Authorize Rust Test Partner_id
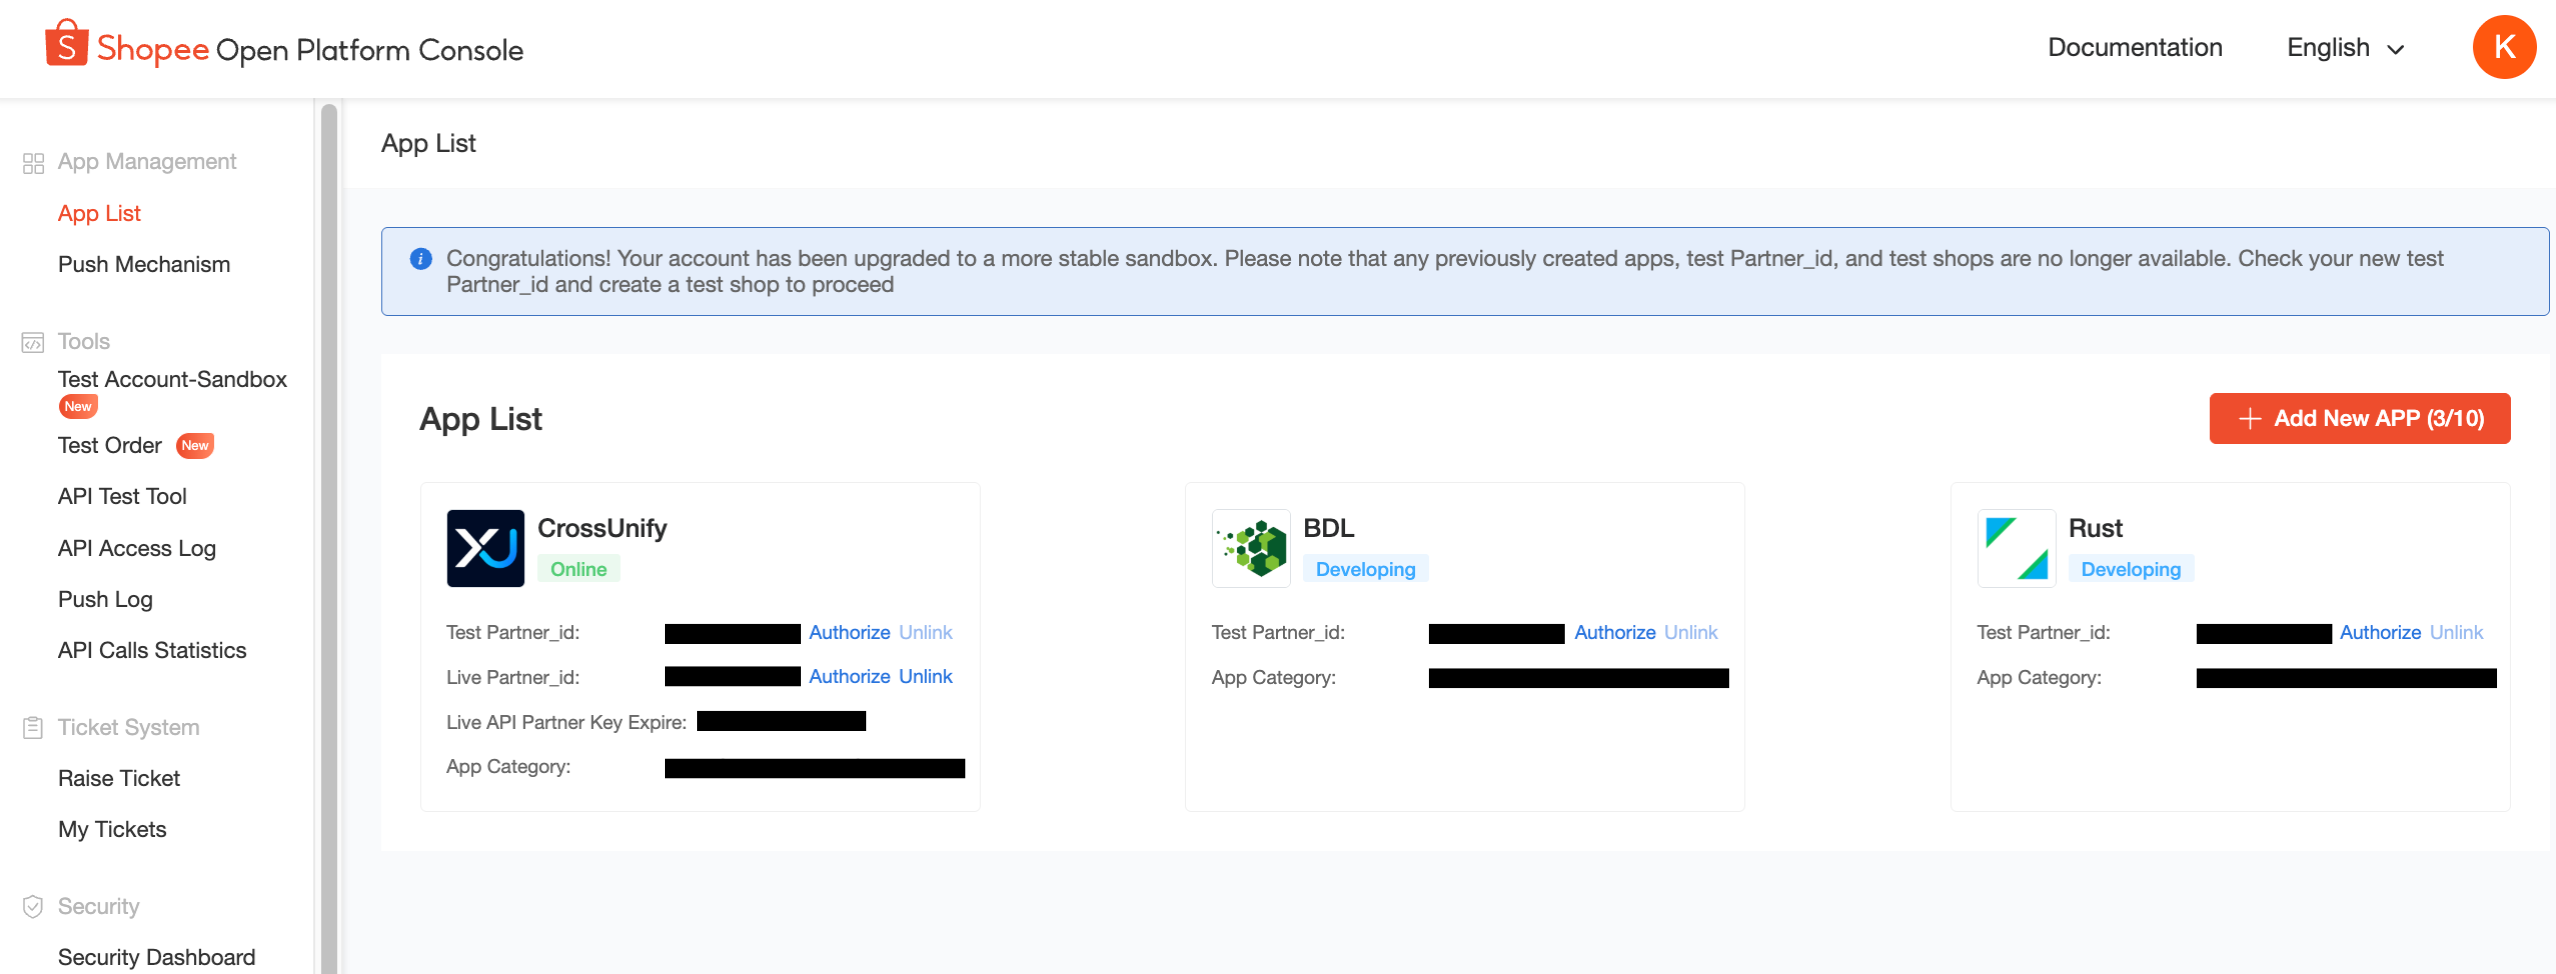 (2380, 632)
